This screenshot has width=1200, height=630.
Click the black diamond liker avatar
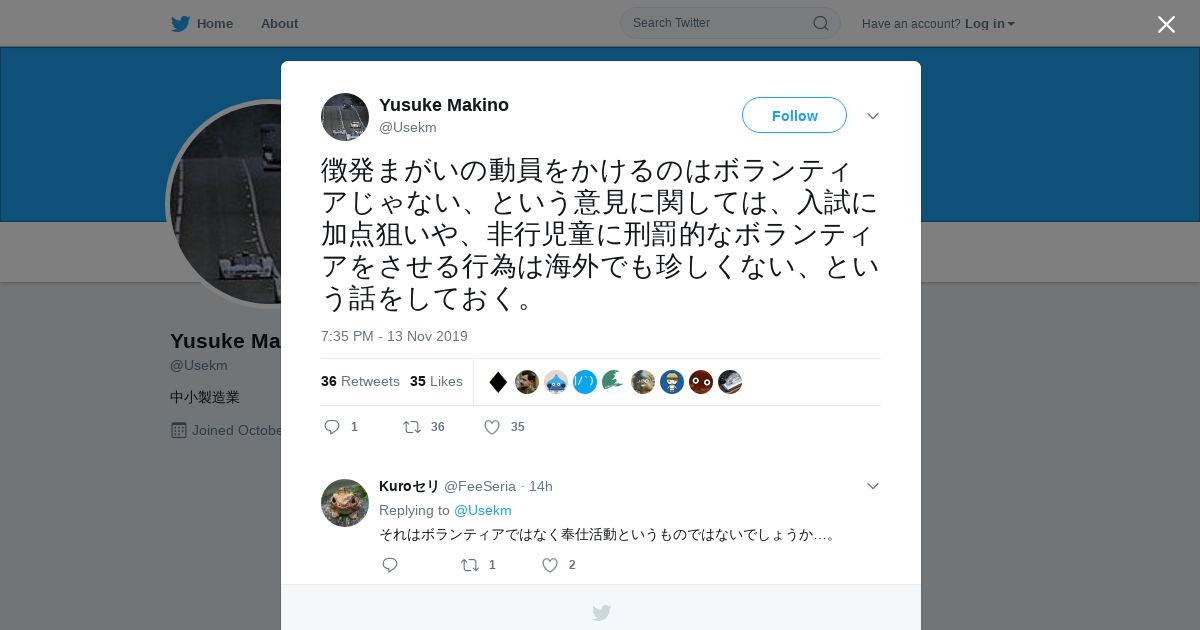(498, 382)
